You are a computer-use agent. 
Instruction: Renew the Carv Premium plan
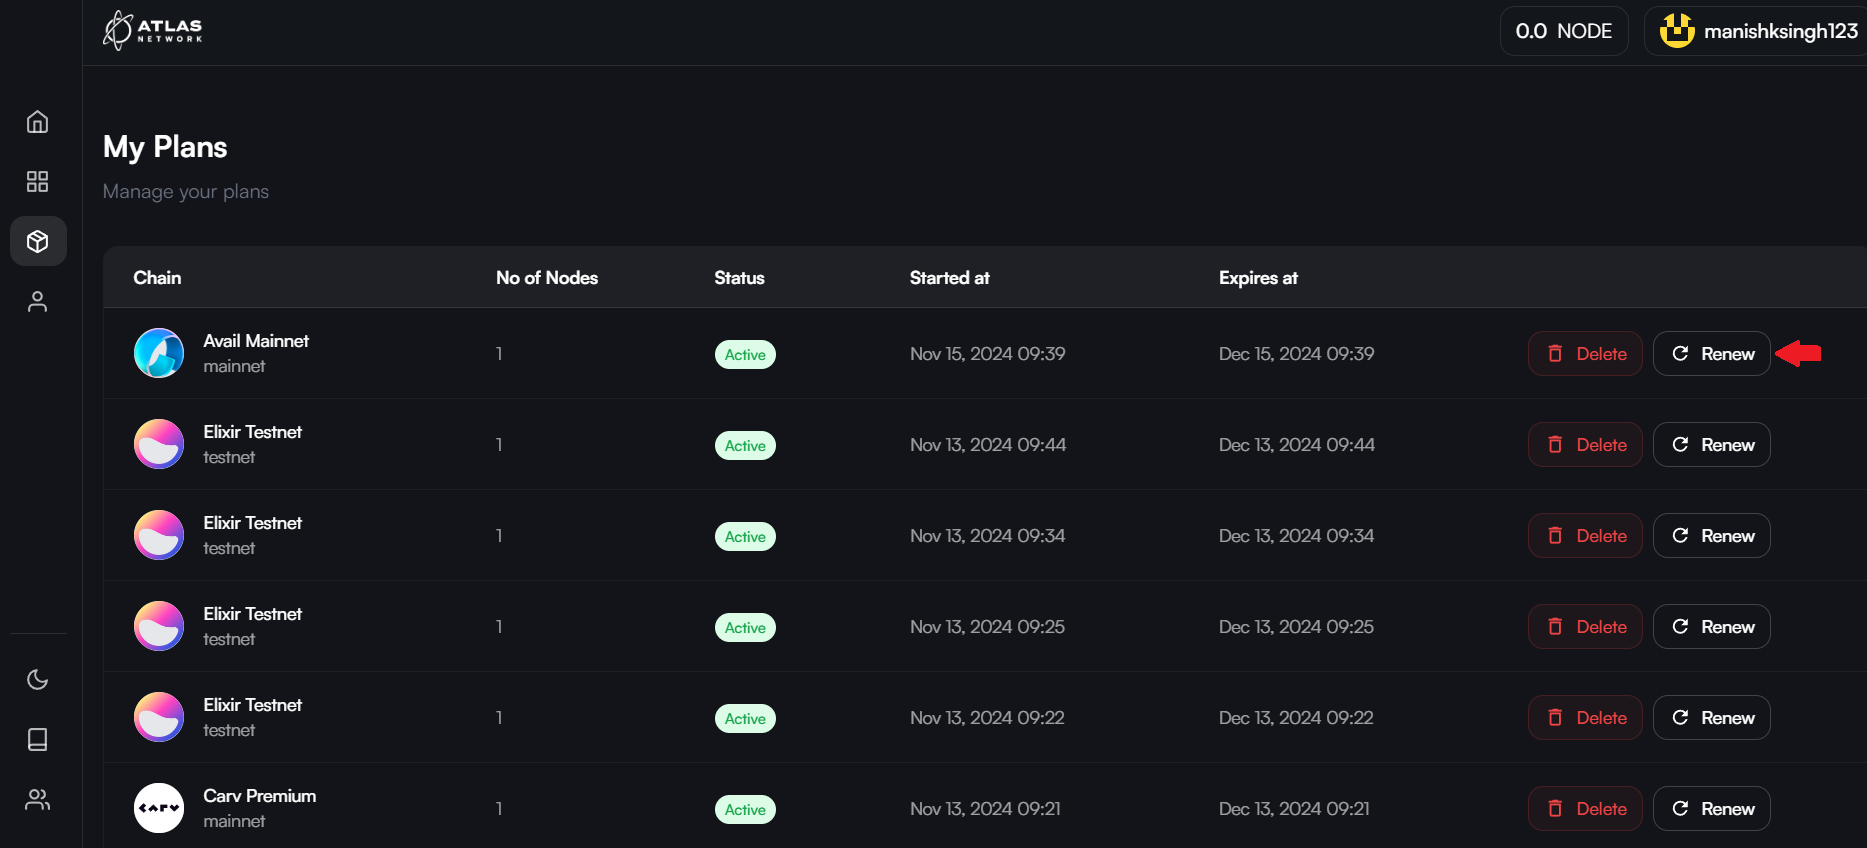click(1711, 809)
